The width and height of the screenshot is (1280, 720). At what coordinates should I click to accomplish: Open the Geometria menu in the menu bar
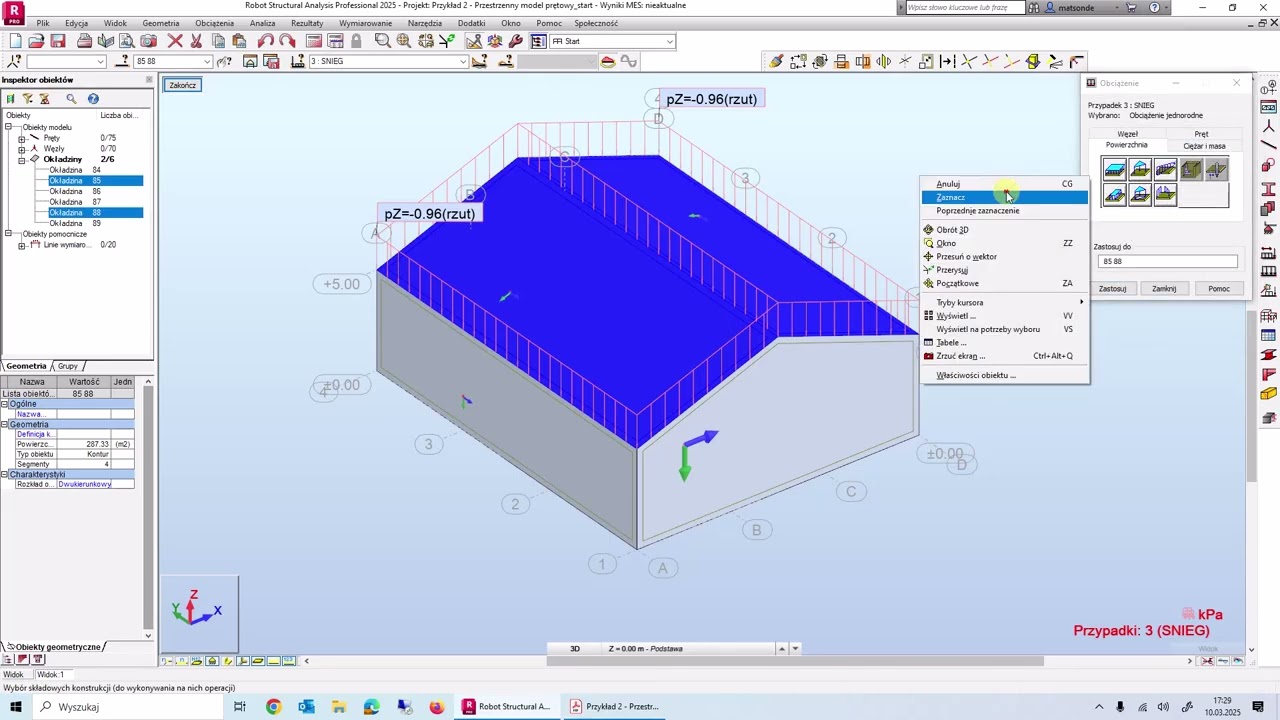[161, 23]
